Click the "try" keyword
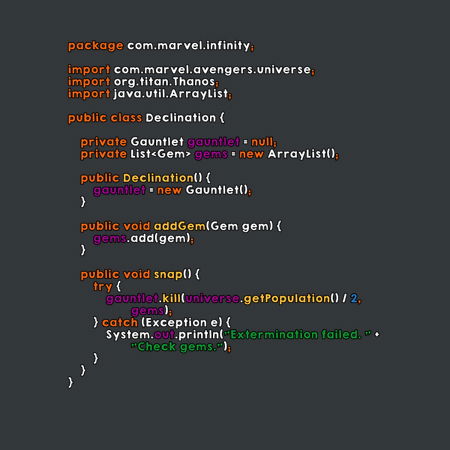Image resolution: width=450 pixels, height=450 pixels. click(x=103, y=286)
